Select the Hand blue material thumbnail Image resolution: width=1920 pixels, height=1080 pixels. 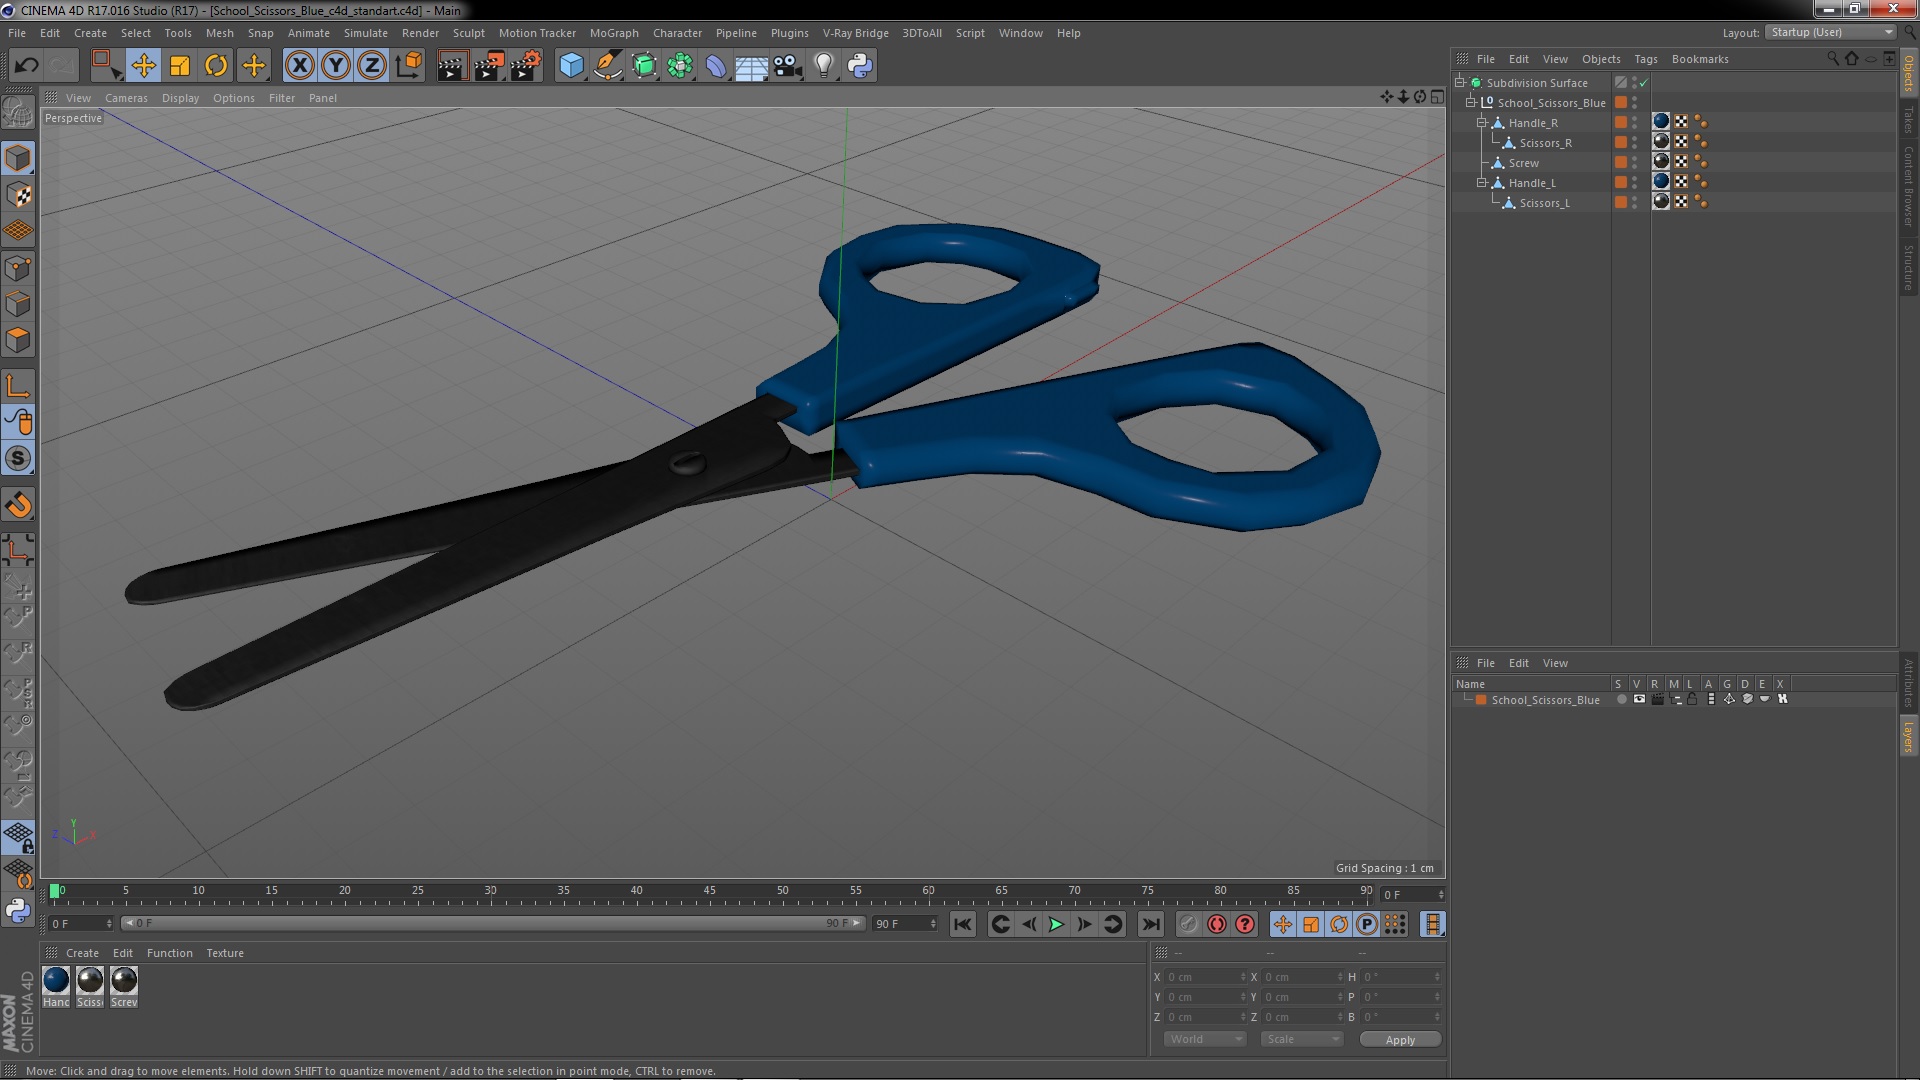[56, 981]
